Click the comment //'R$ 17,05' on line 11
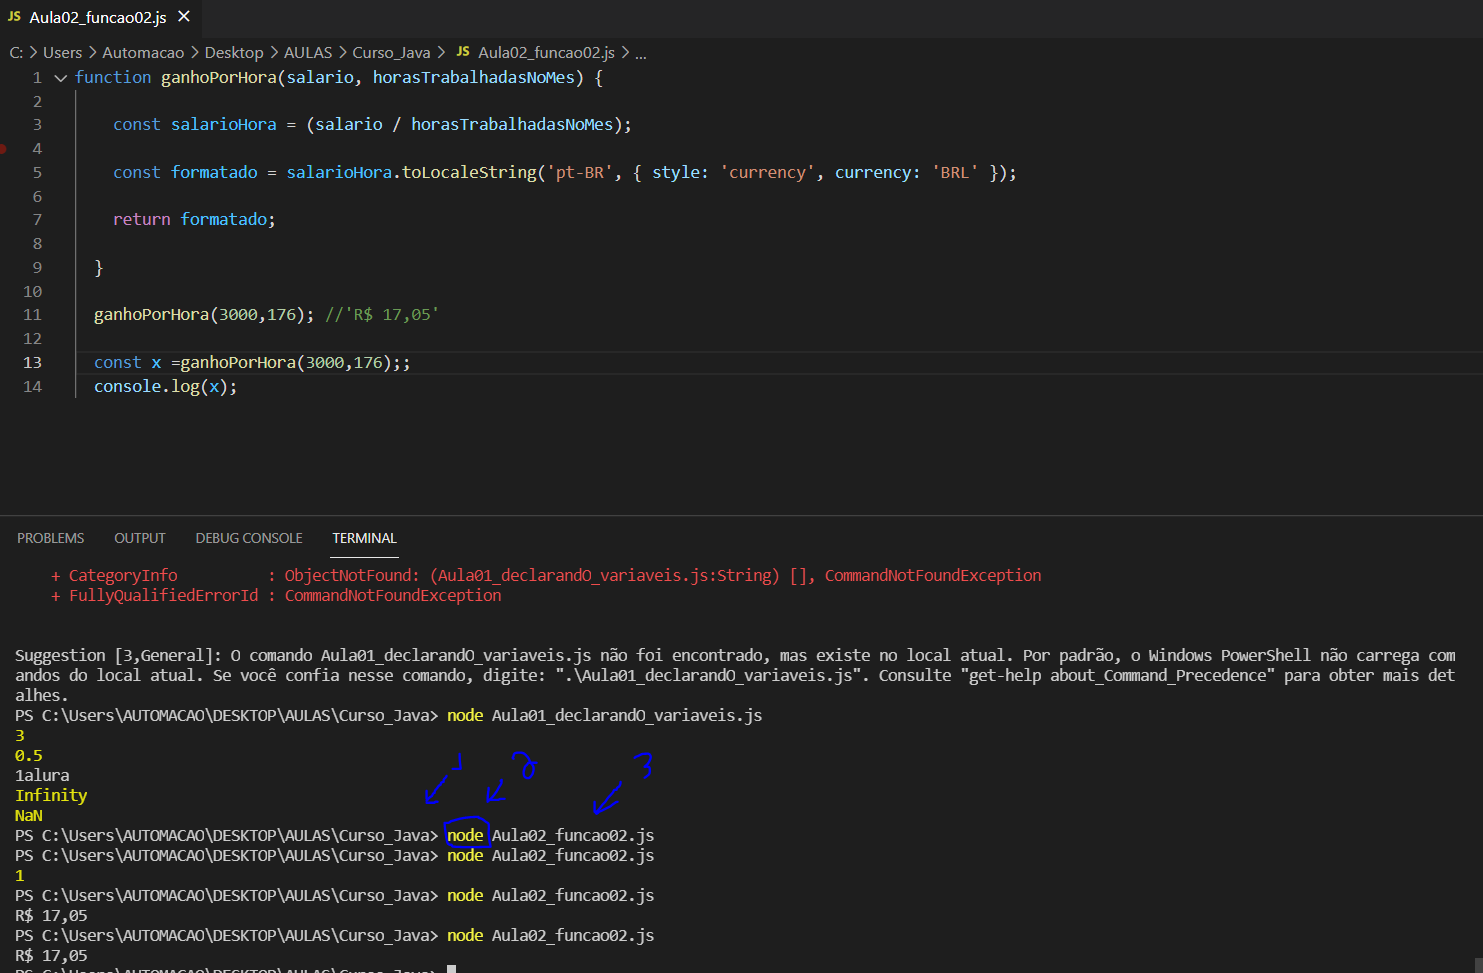 coord(382,315)
